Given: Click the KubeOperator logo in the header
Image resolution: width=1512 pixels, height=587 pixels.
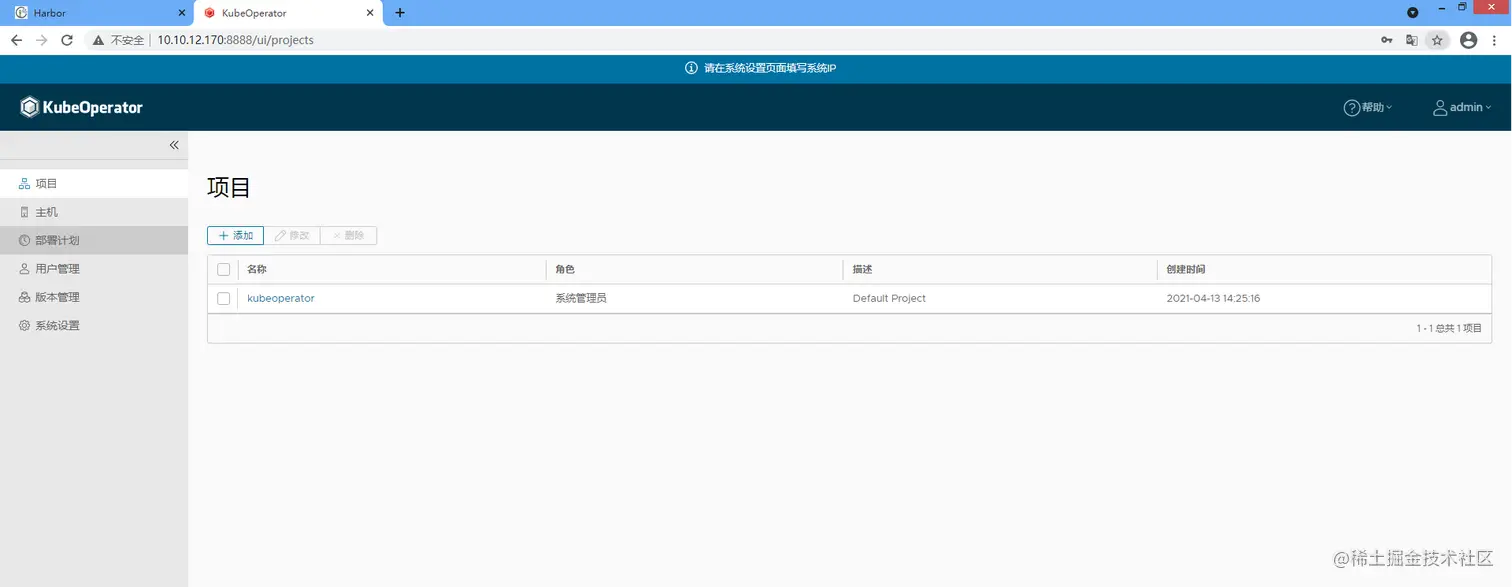Looking at the screenshot, I should coord(82,107).
